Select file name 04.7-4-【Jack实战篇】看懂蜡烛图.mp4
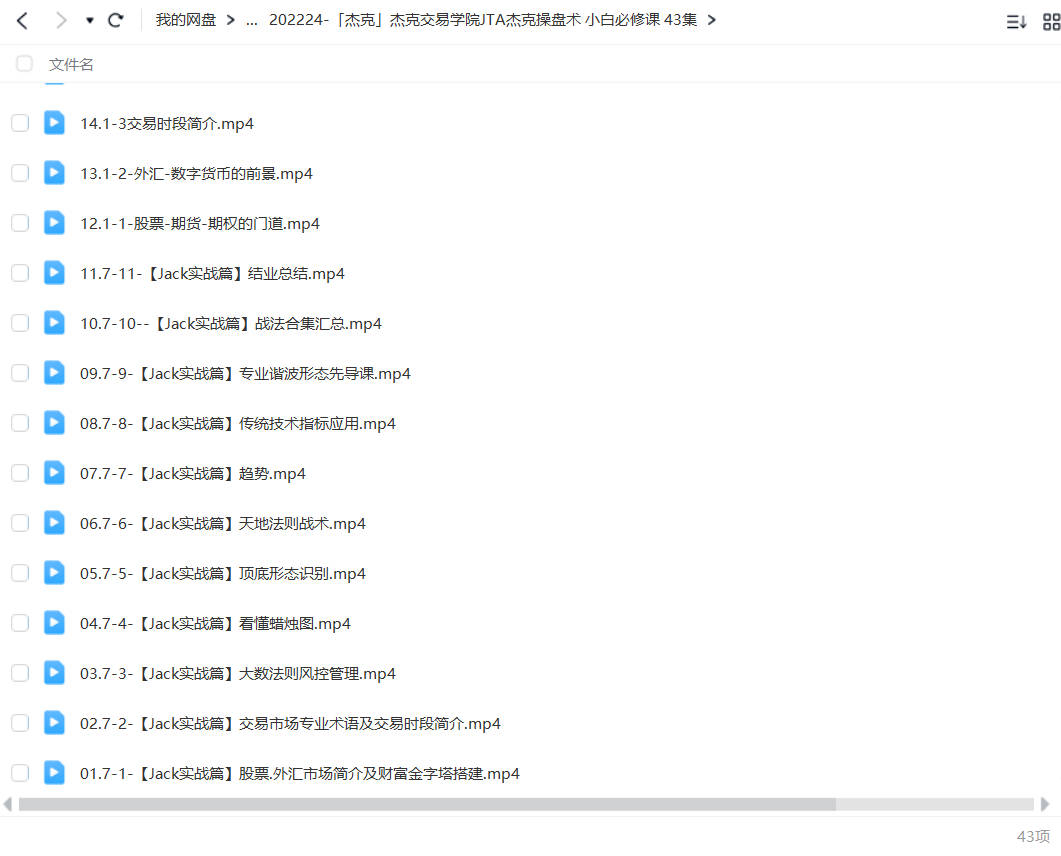Viewport: 1061px width, 856px height. click(215, 624)
